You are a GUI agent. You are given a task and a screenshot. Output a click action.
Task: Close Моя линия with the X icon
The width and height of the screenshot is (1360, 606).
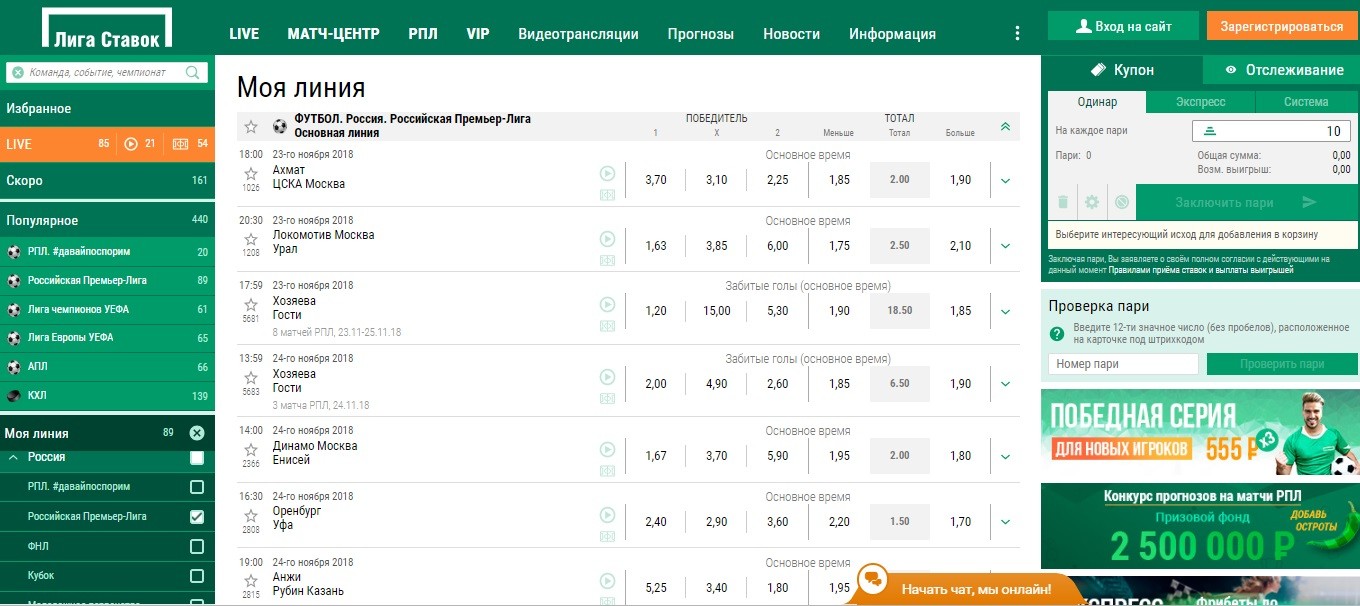[197, 433]
